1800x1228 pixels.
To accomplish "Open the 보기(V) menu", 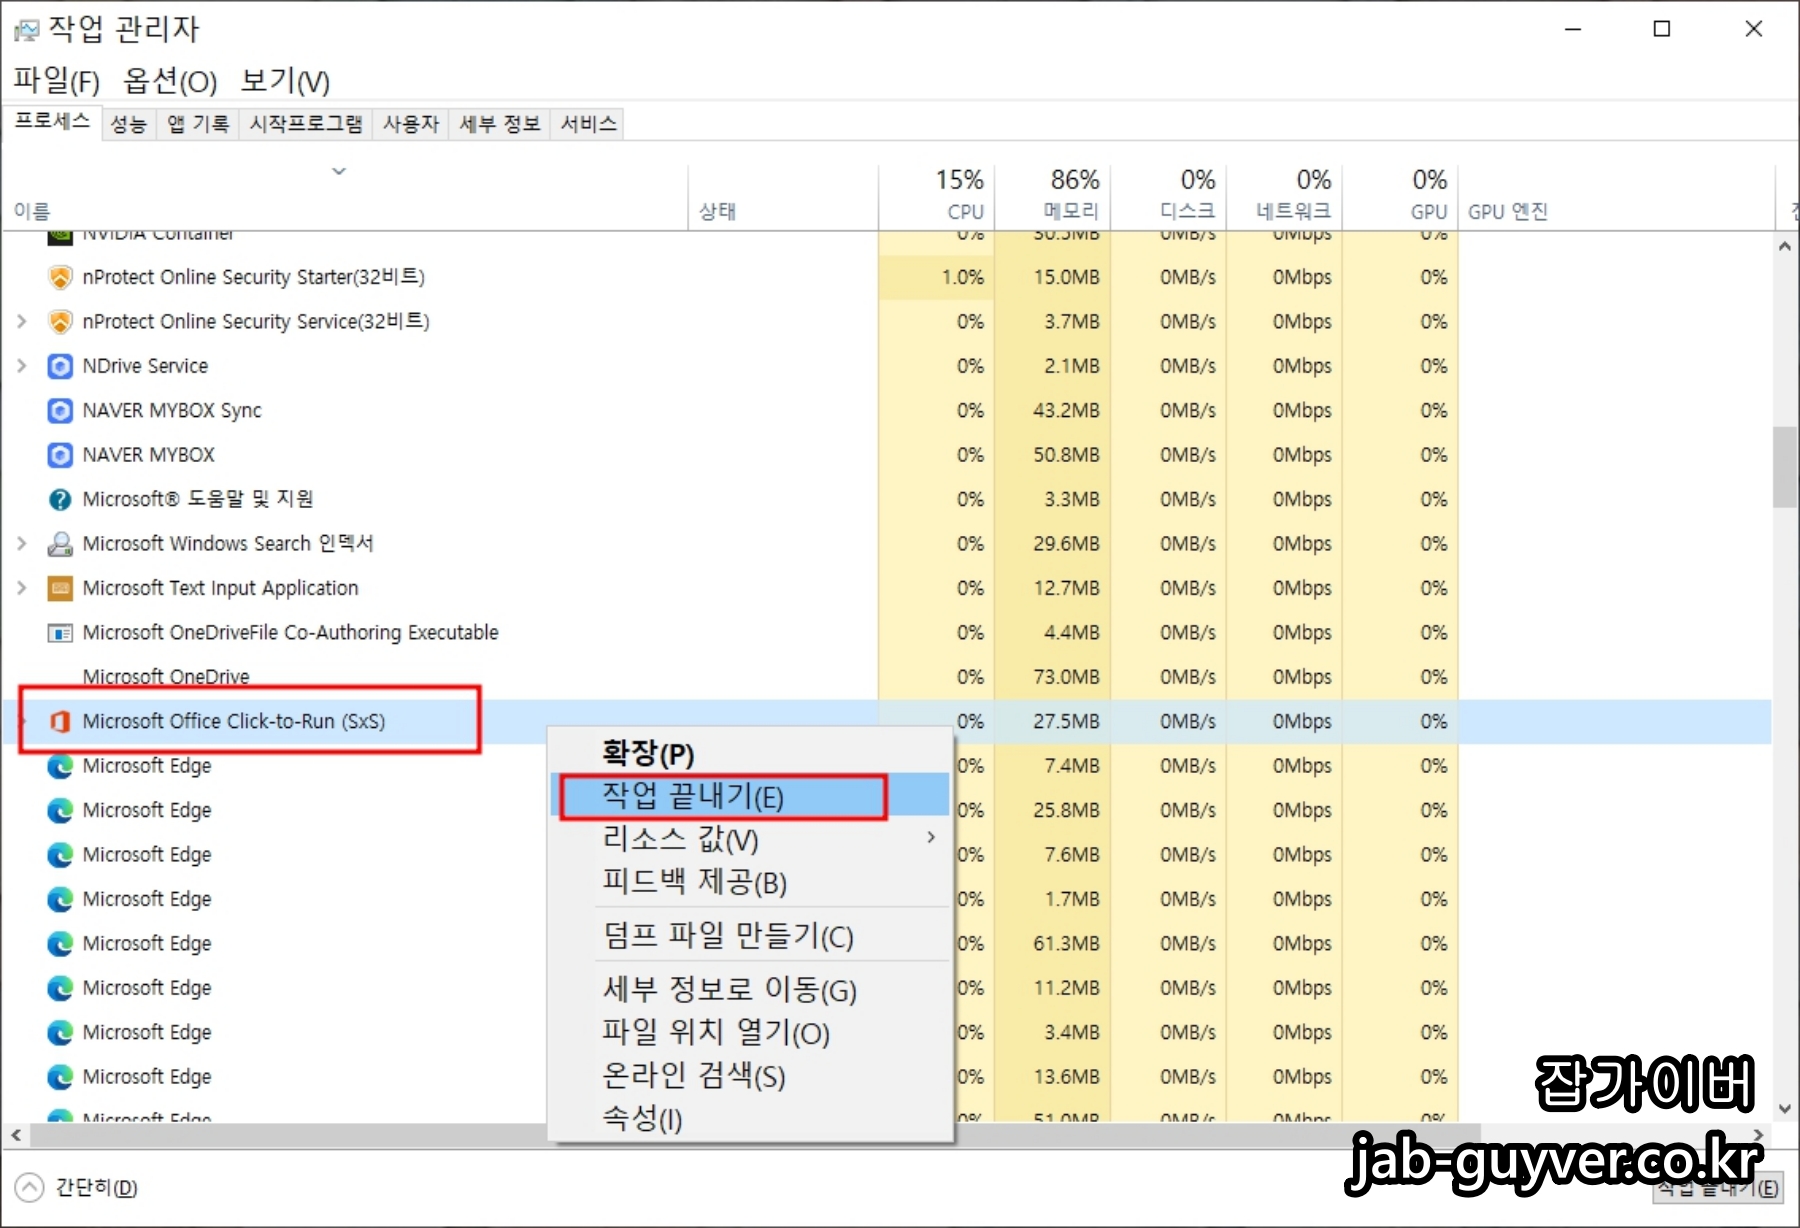I will coord(284,80).
